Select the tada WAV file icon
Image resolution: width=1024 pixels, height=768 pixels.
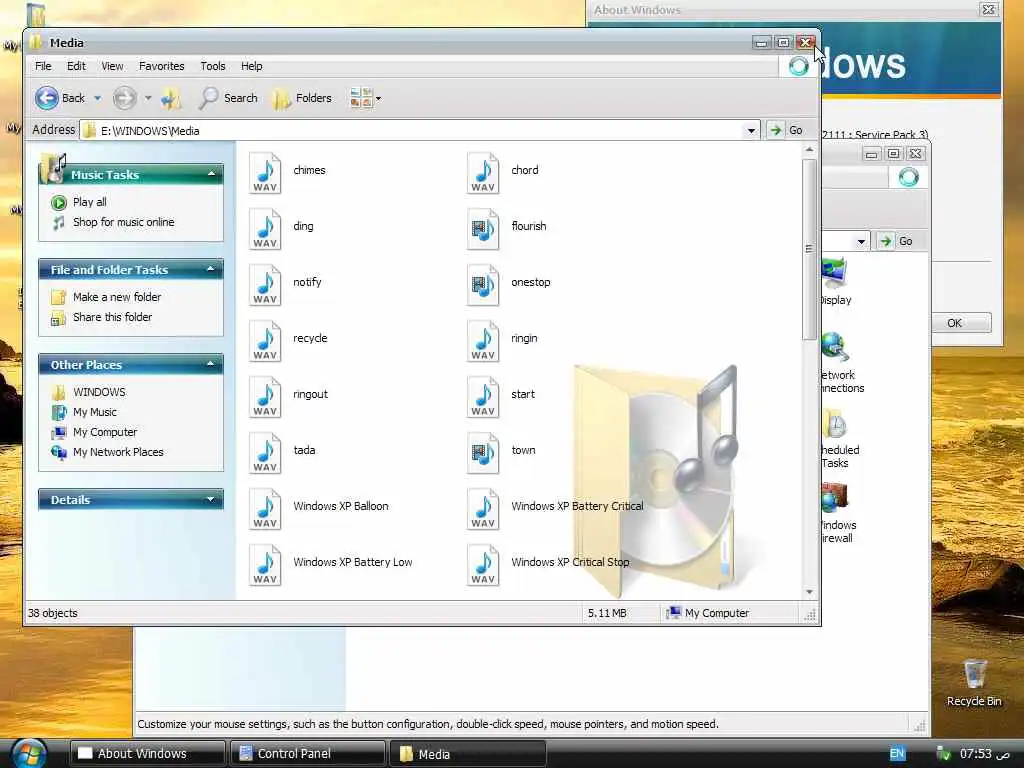(x=264, y=453)
